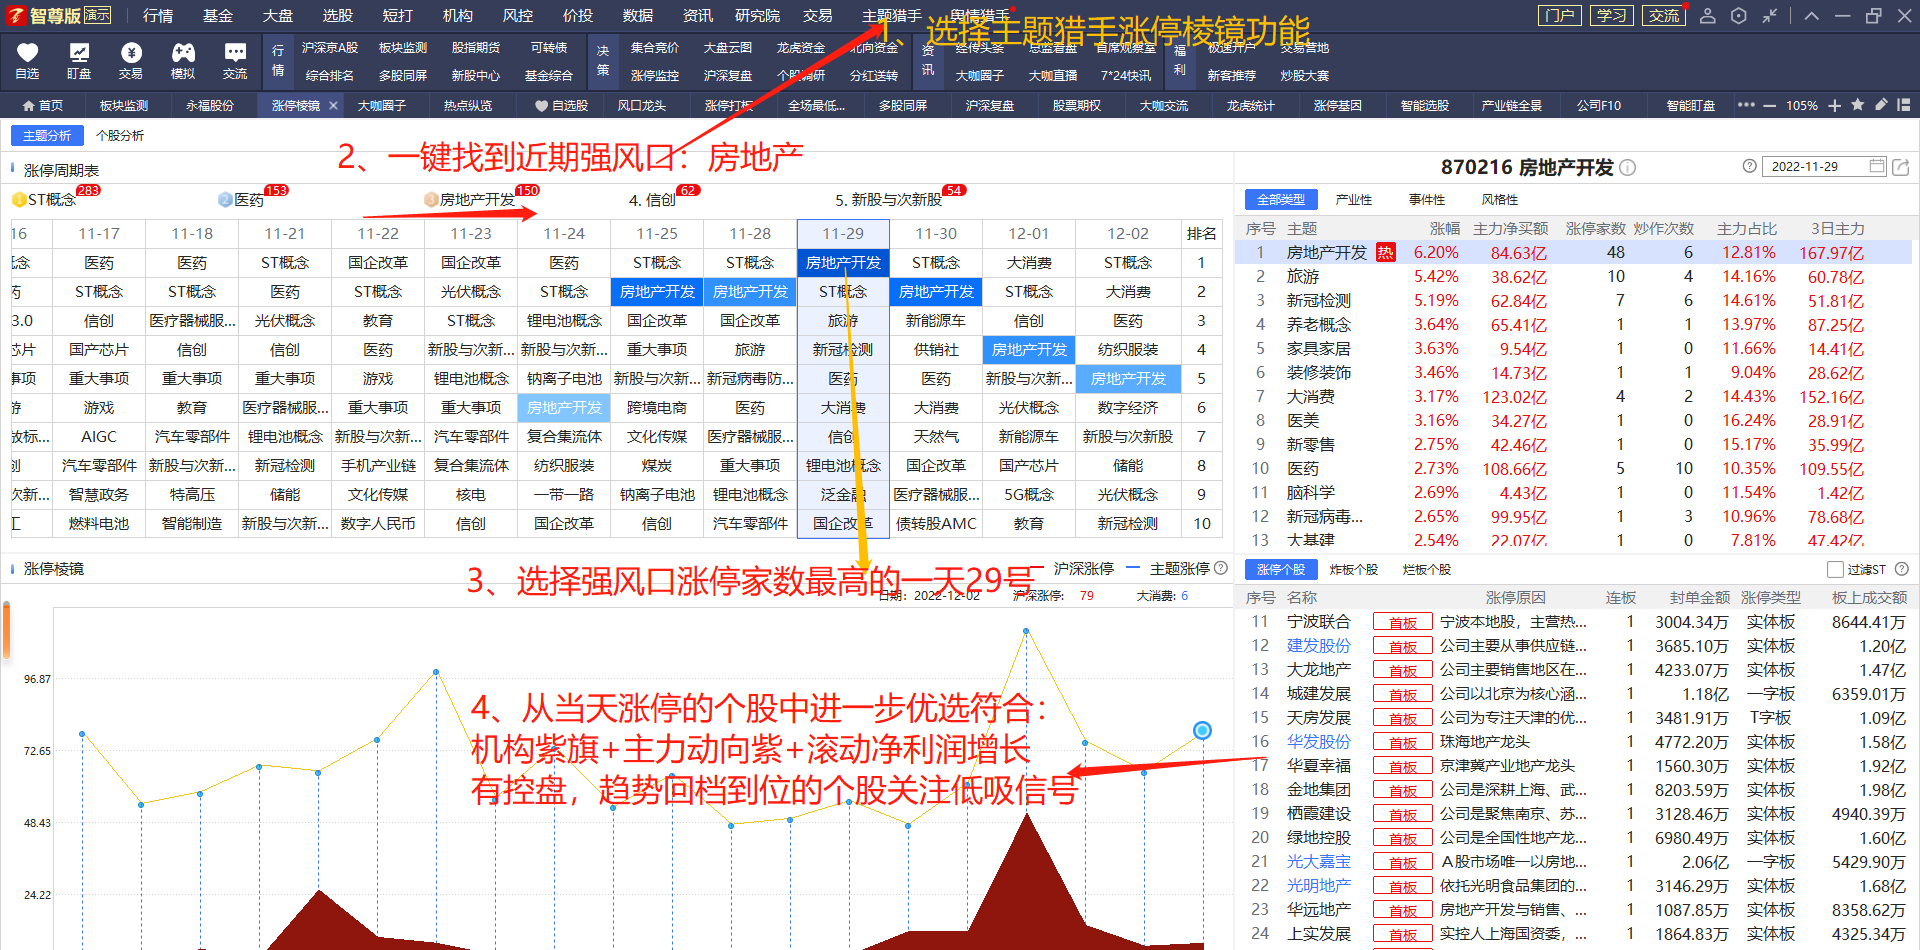
Task: Click the shrink window arrows icon
Action: pos(1770,16)
